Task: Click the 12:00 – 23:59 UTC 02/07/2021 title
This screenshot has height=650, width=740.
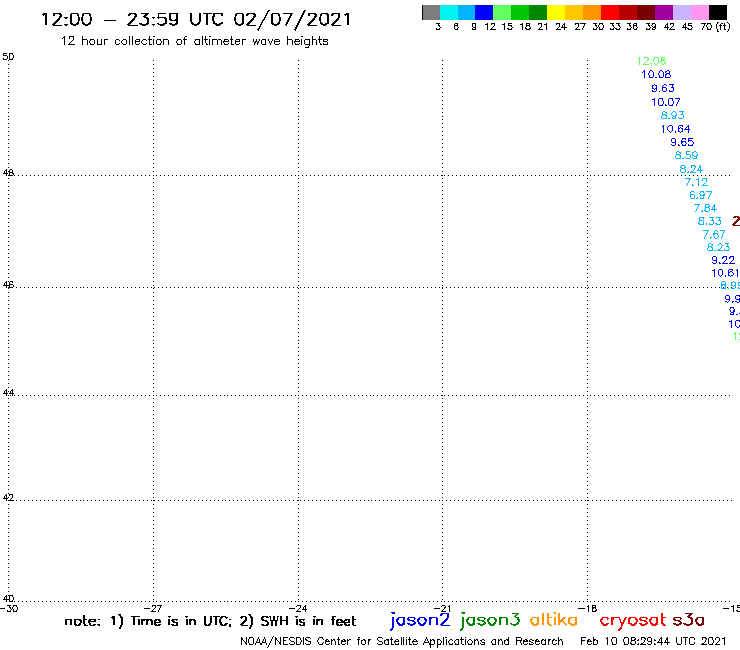Action: pyautogui.click(x=196, y=20)
